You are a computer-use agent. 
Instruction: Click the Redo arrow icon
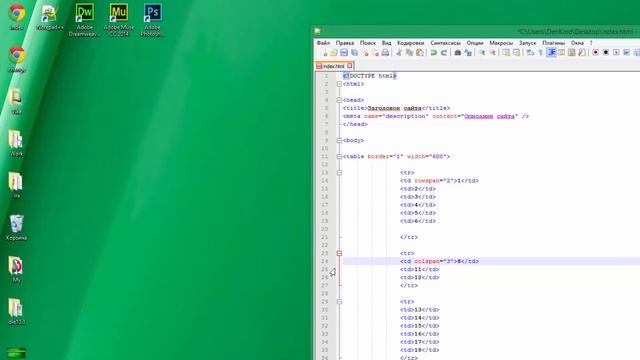click(x=444, y=53)
